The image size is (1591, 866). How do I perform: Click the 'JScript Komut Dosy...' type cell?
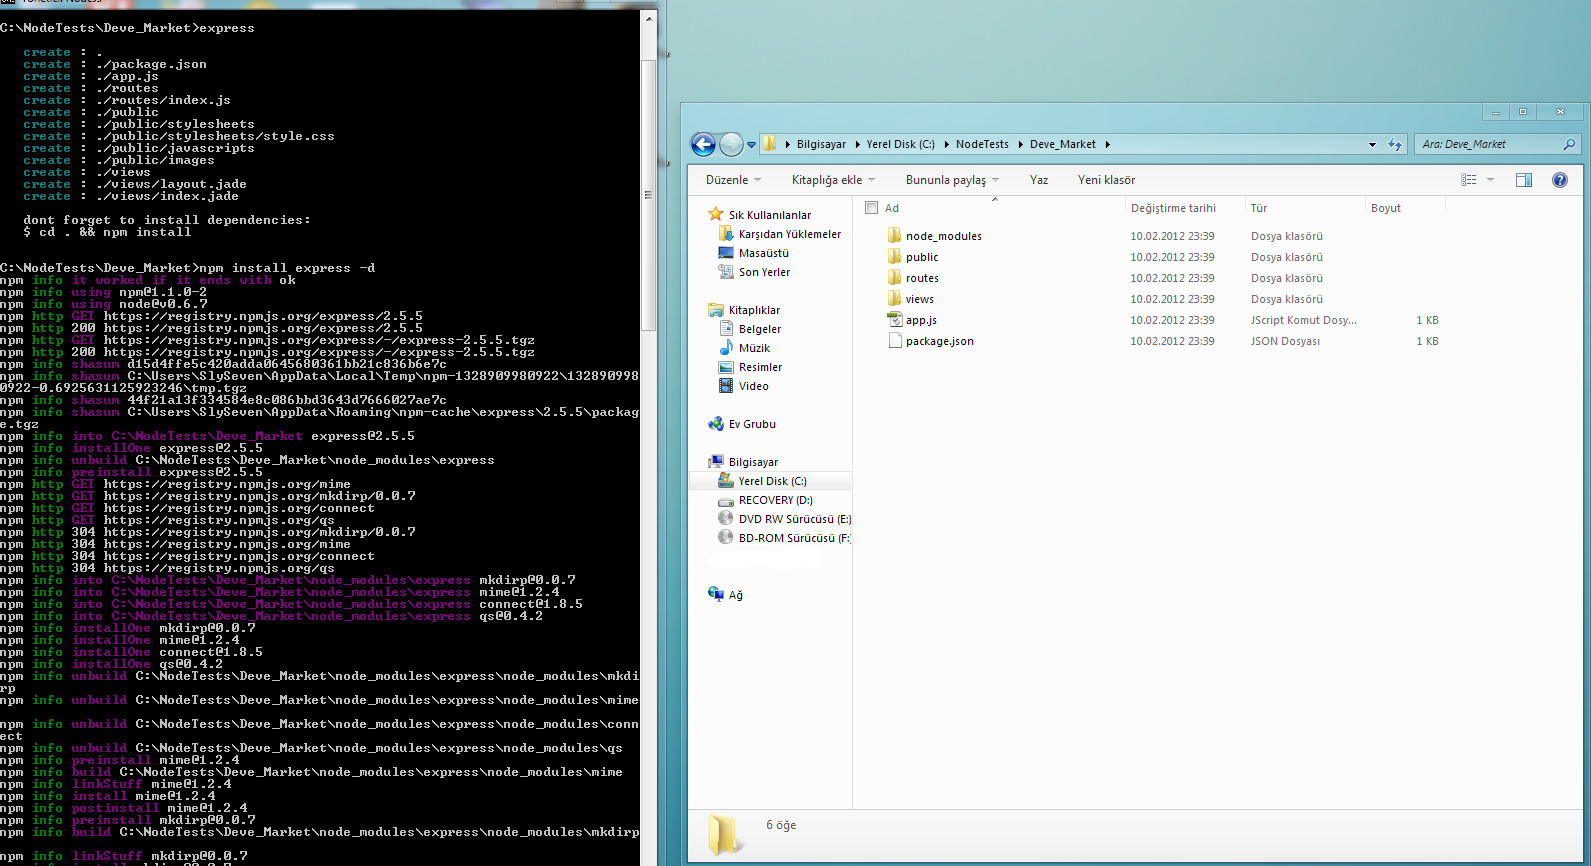[x=1303, y=320]
